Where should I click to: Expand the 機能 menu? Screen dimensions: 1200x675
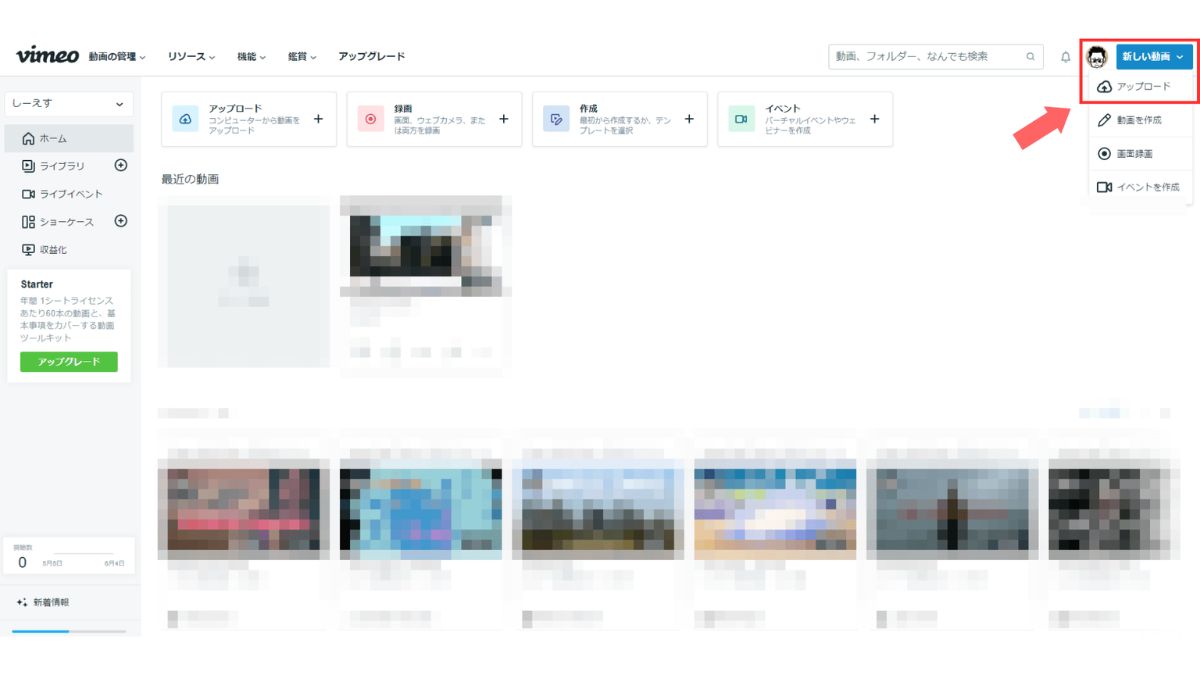[251, 57]
